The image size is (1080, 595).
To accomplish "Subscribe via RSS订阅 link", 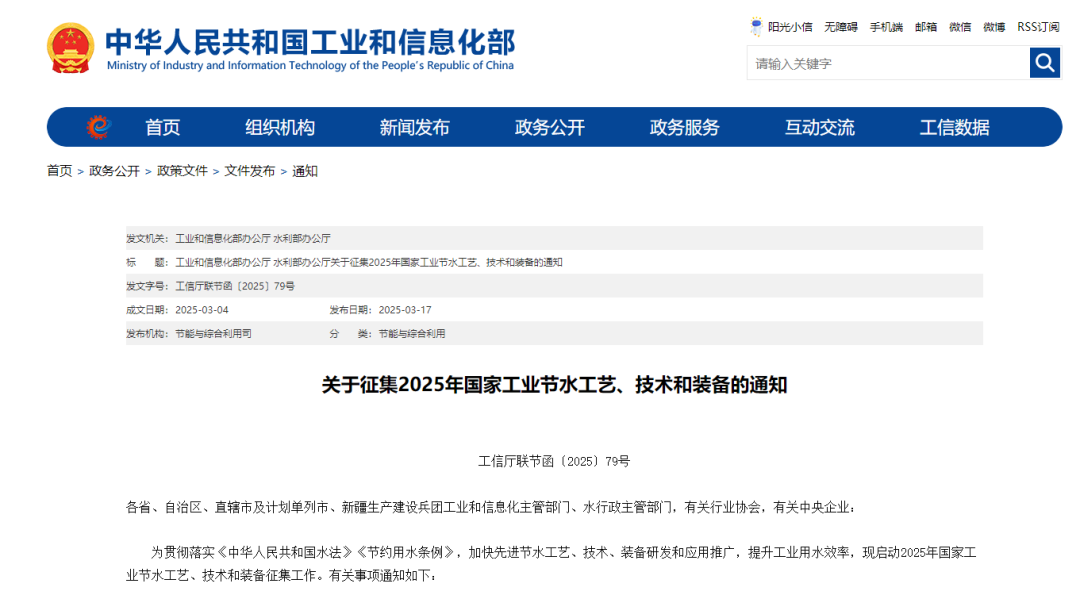I will coord(1038,27).
